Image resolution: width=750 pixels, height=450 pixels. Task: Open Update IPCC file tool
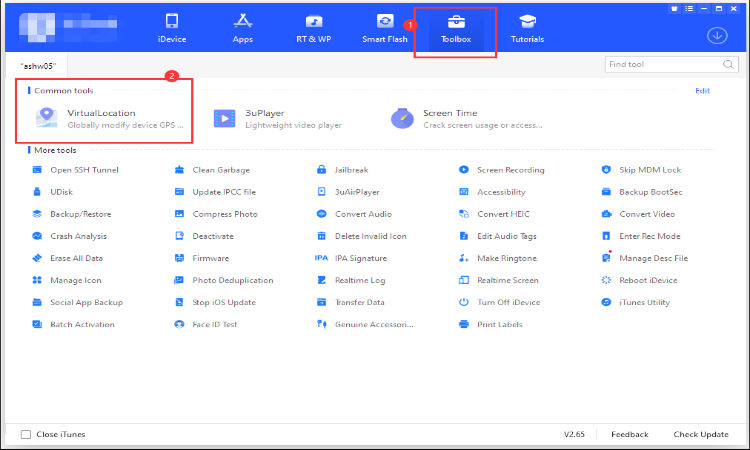coord(215,192)
